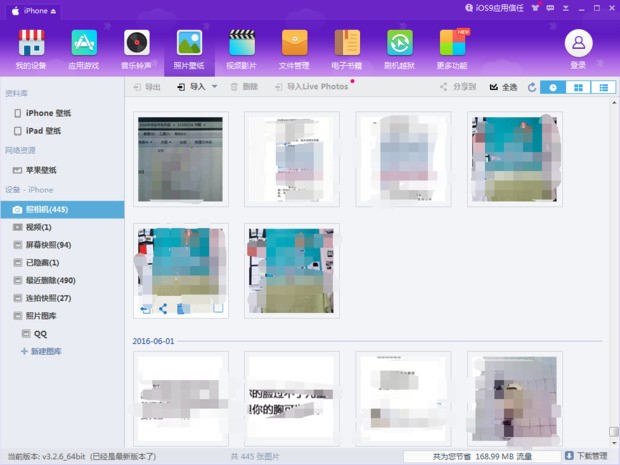Open the second-row teal photo without overlay
620x465 pixels.
(292, 271)
